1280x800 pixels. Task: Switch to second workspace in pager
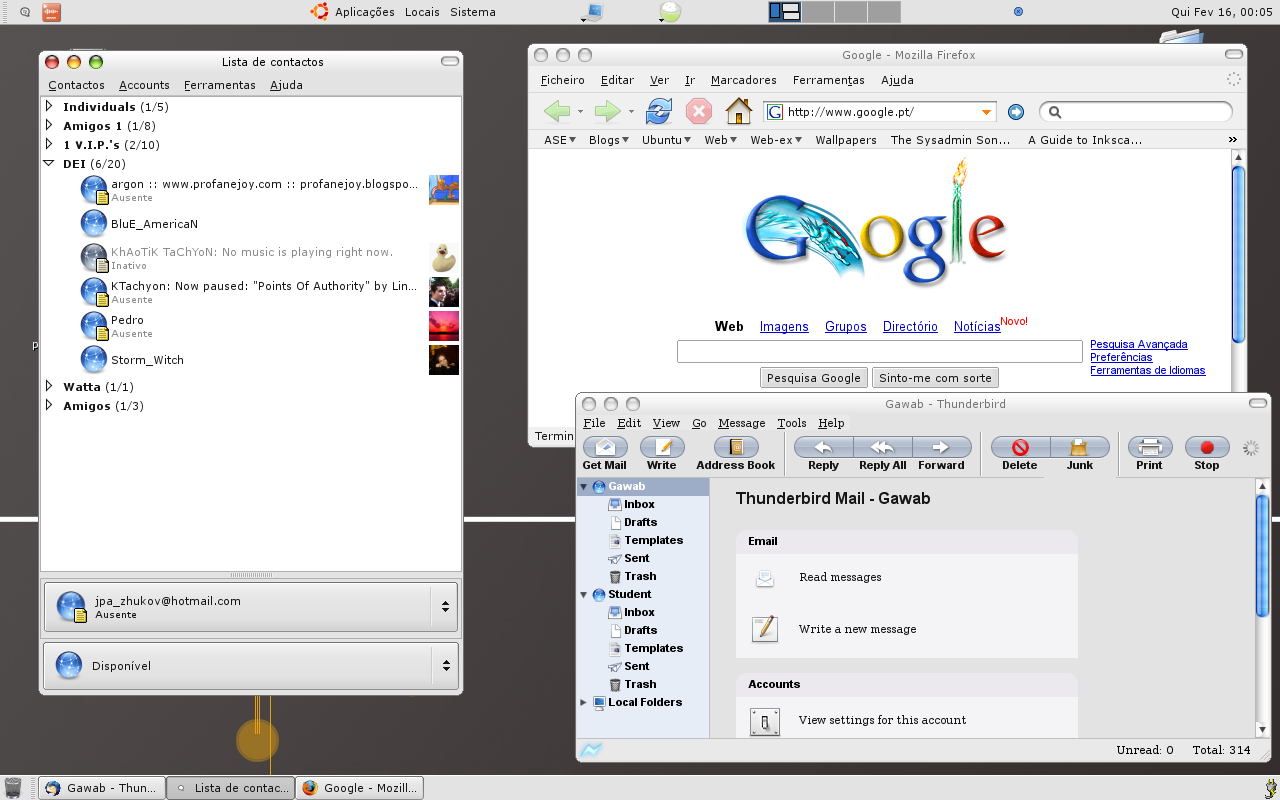click(817, 12)
